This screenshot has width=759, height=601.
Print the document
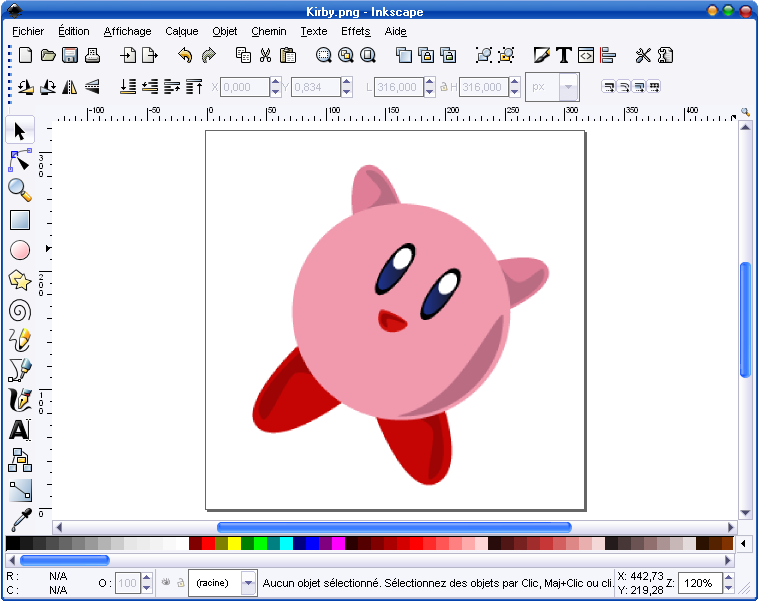click(92, 55)
